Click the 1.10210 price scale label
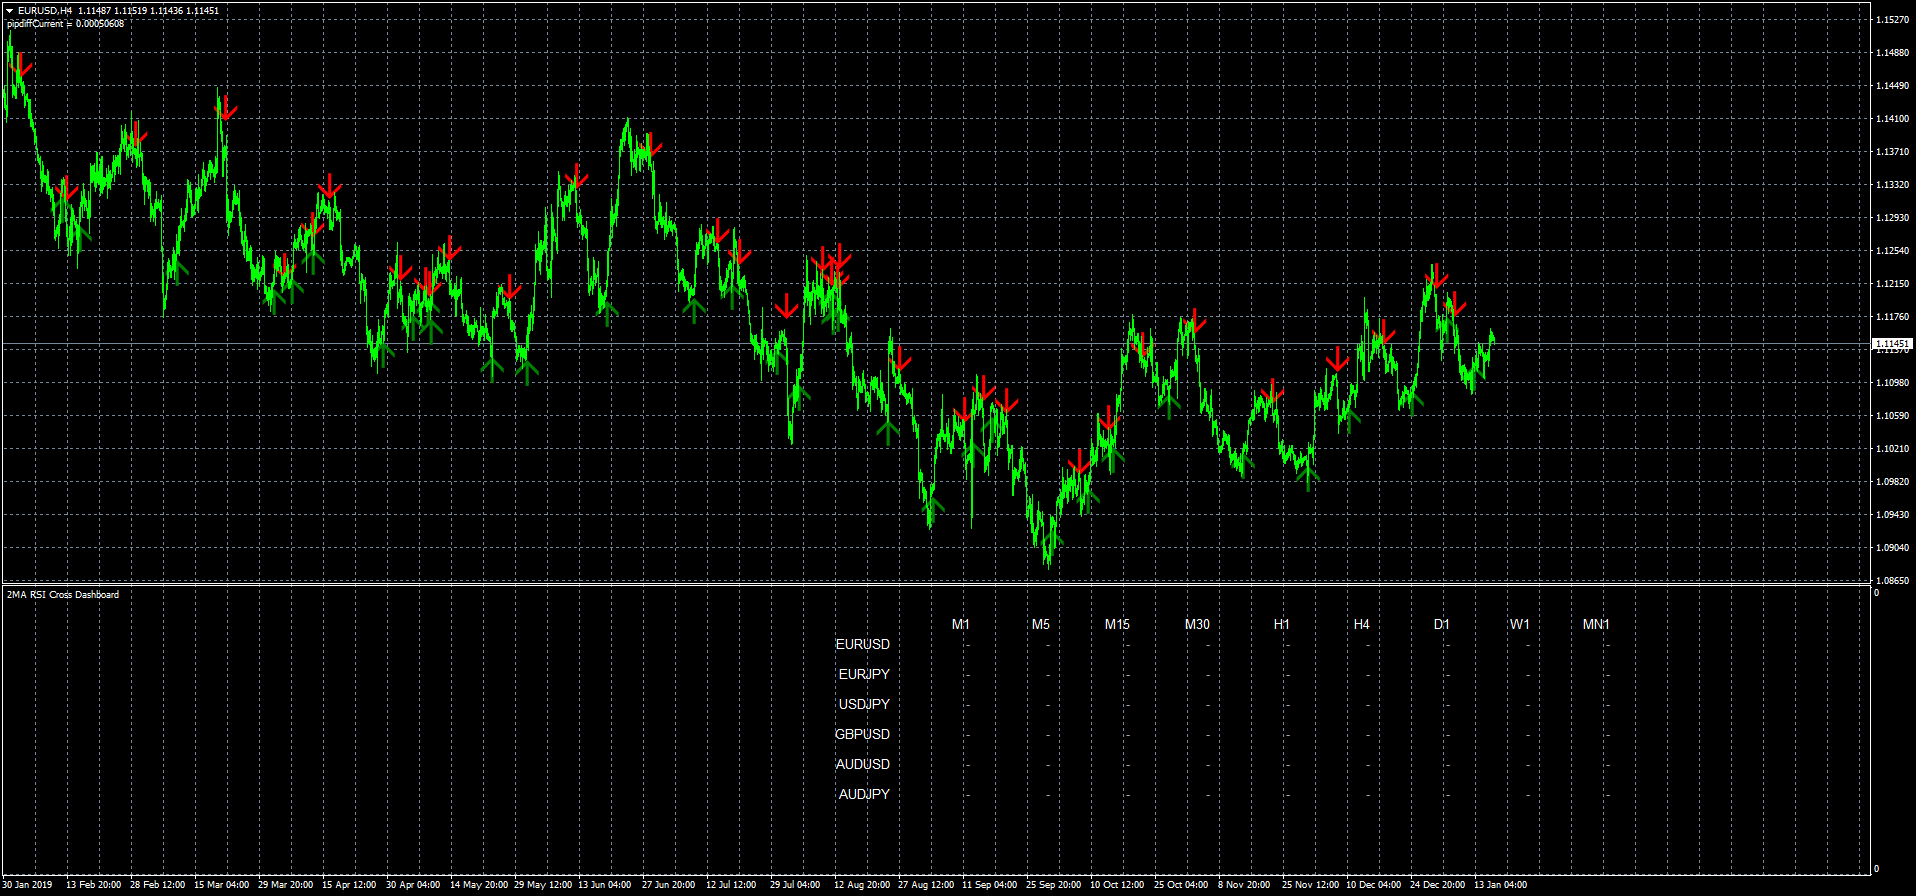The image size is (1916, 896). [x=1892, y=449]
